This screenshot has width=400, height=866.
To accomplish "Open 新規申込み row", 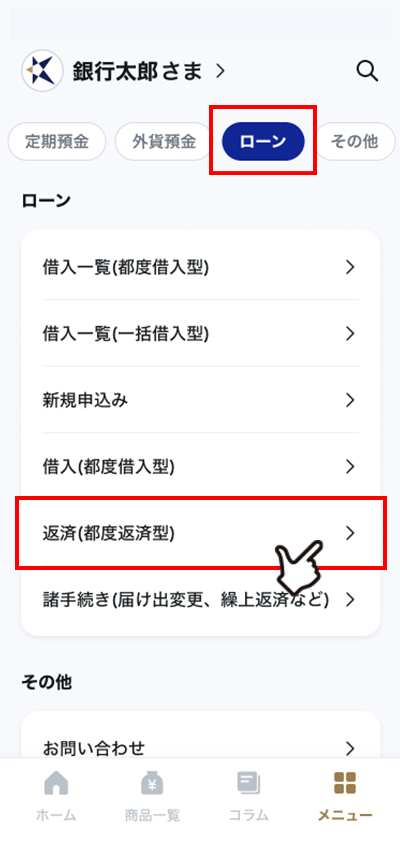I will click(201, 400).
